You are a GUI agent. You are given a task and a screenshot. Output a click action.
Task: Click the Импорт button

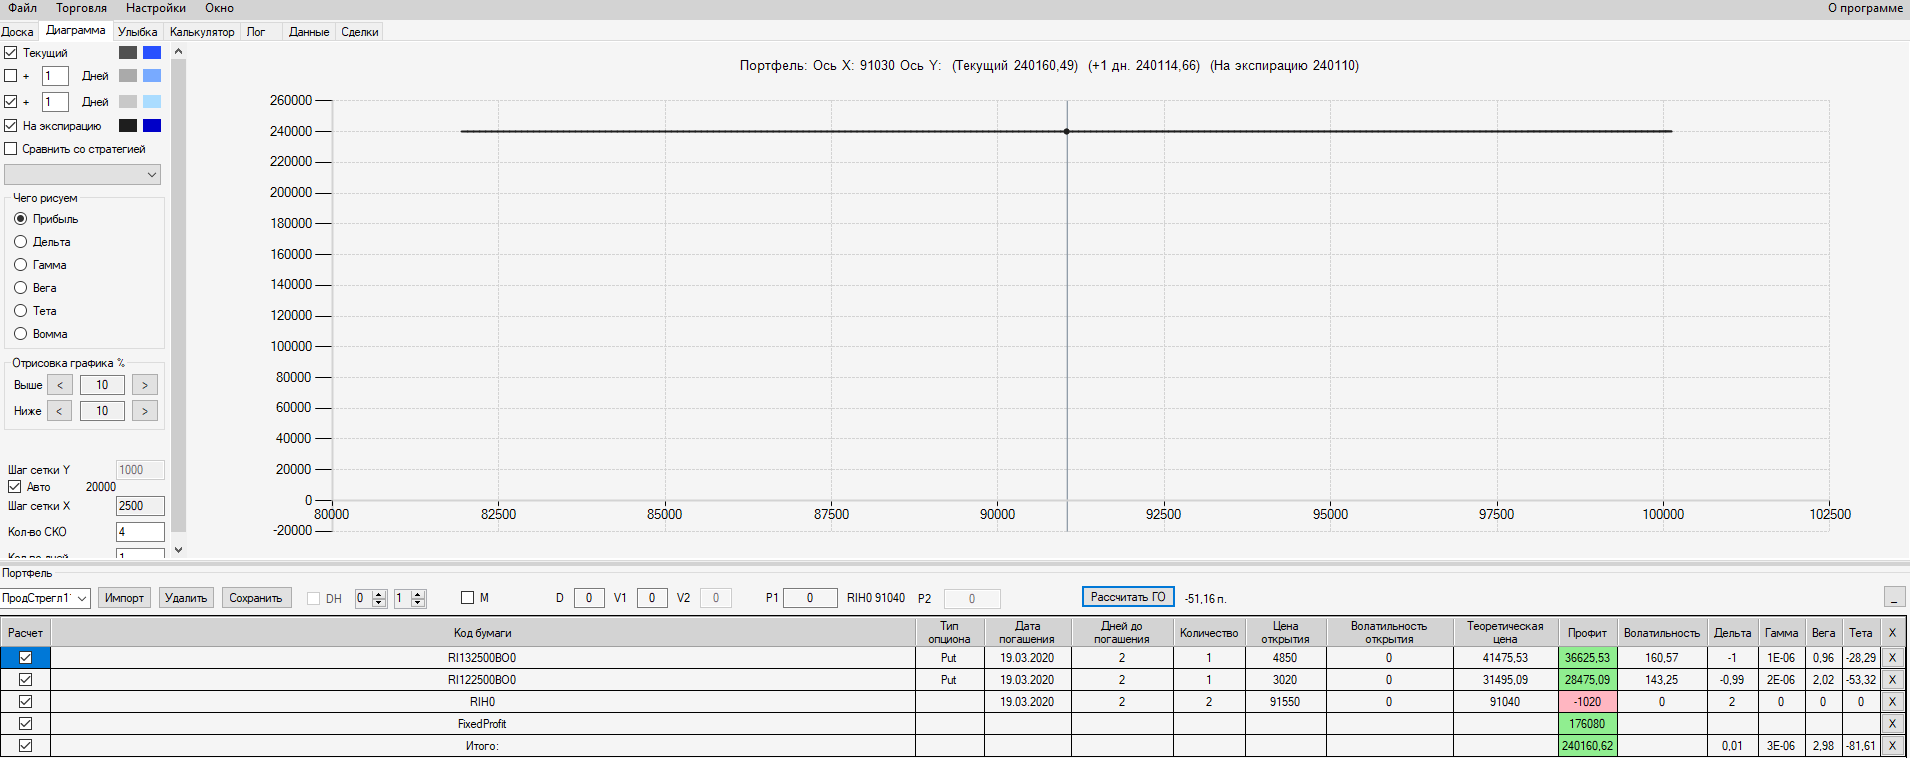click(124, 598)
